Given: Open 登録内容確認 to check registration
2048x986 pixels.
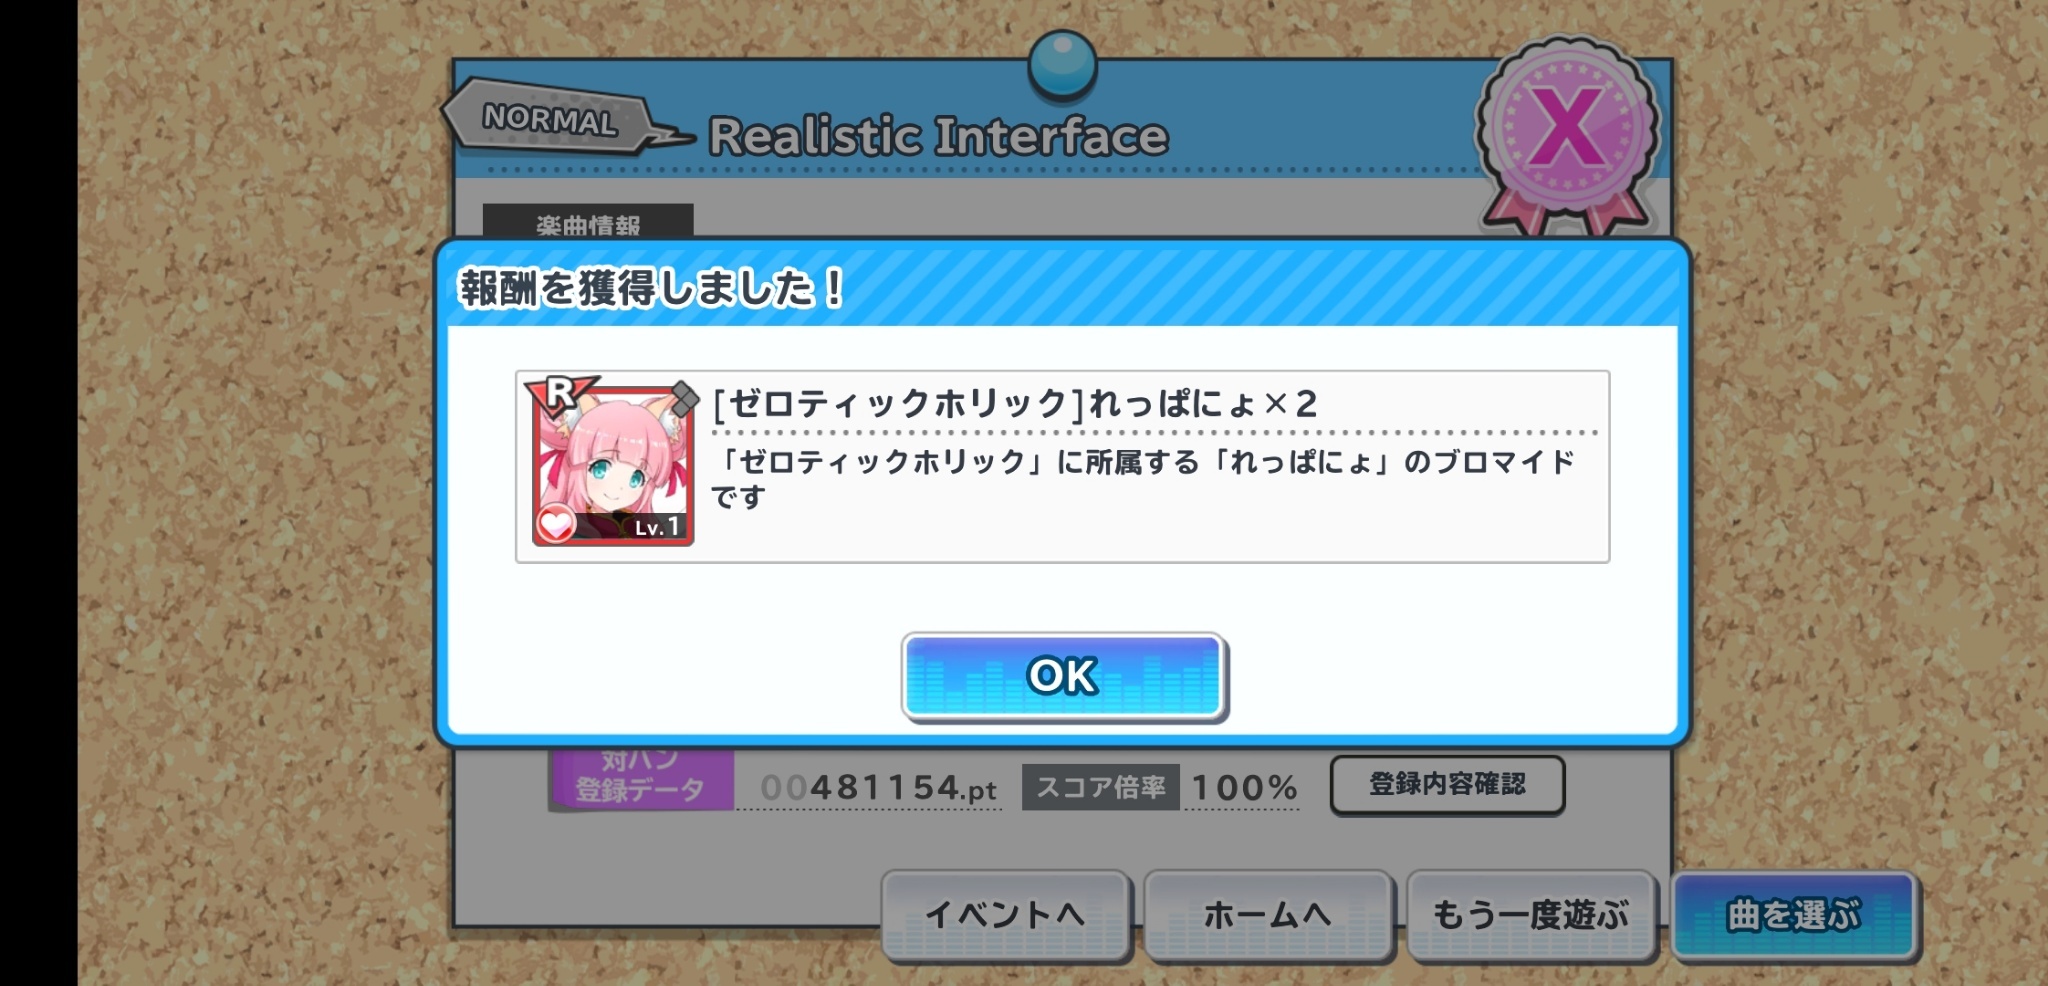Looking at the screenshot, I should pos(1447,784).
